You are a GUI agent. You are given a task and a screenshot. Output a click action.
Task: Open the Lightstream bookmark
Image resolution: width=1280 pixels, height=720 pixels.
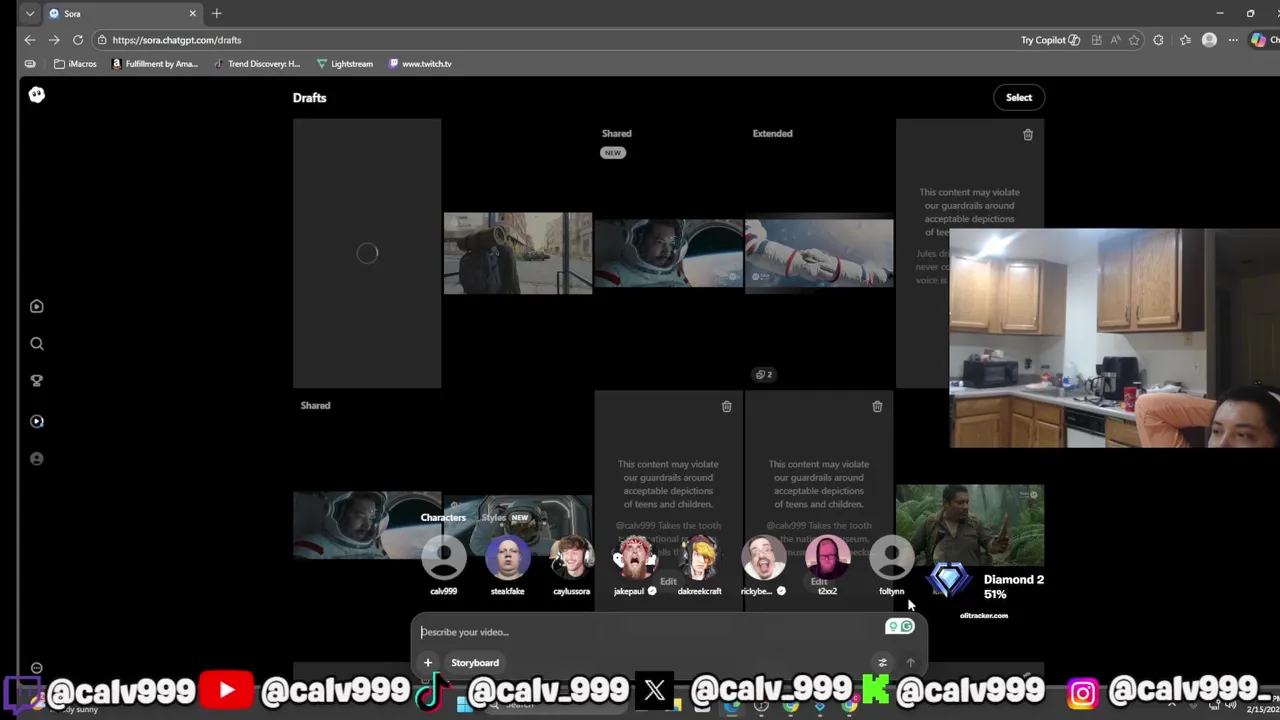[x=345, y=63]
